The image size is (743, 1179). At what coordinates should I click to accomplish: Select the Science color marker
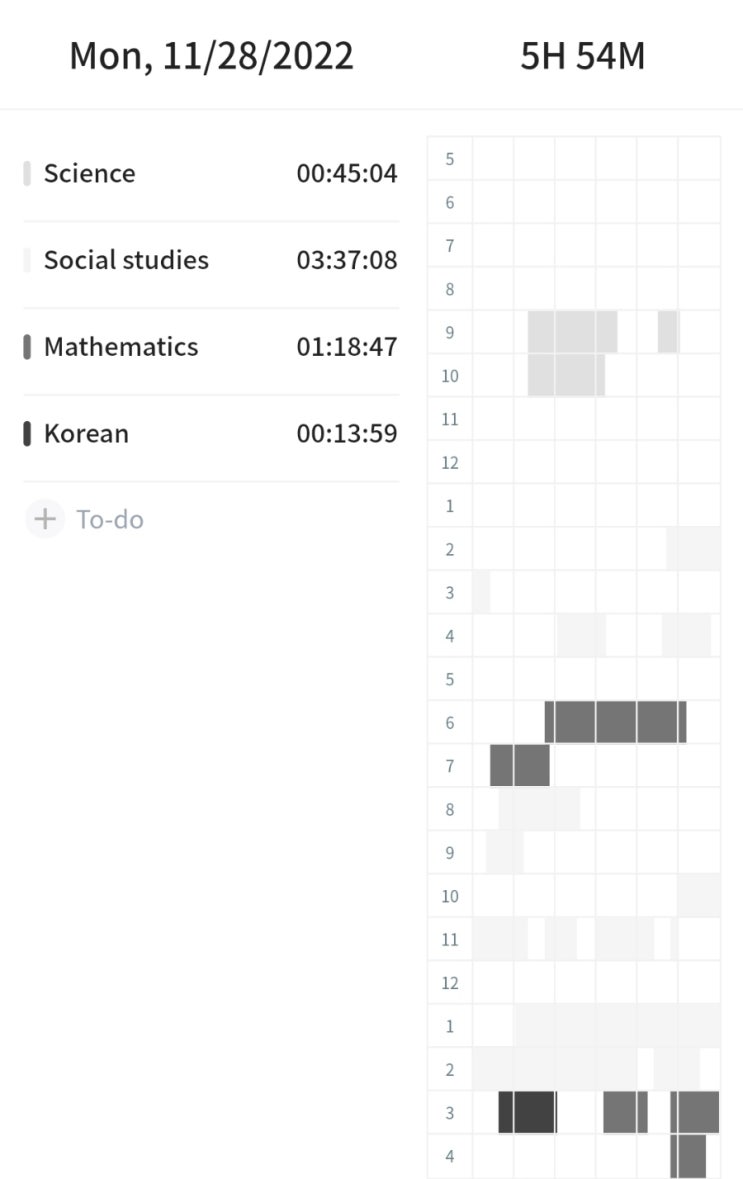pos(27,173)
